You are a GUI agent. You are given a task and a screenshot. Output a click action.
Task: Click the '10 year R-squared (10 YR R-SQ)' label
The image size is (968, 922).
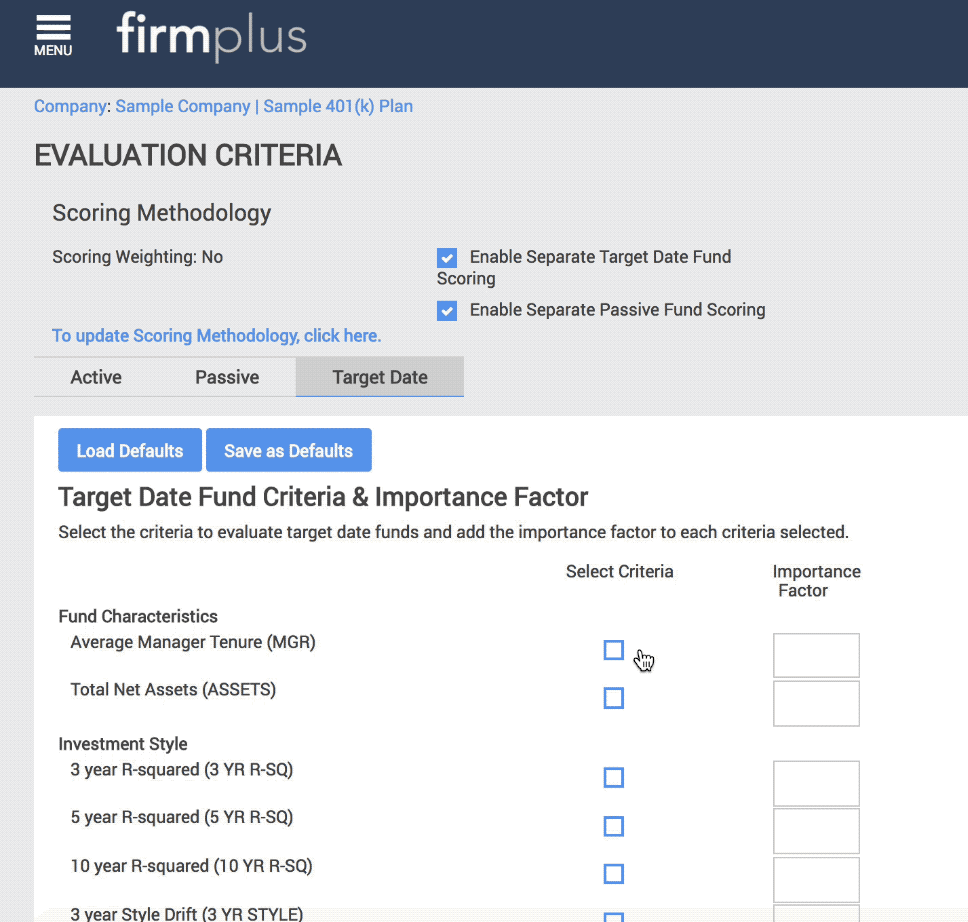191,866
